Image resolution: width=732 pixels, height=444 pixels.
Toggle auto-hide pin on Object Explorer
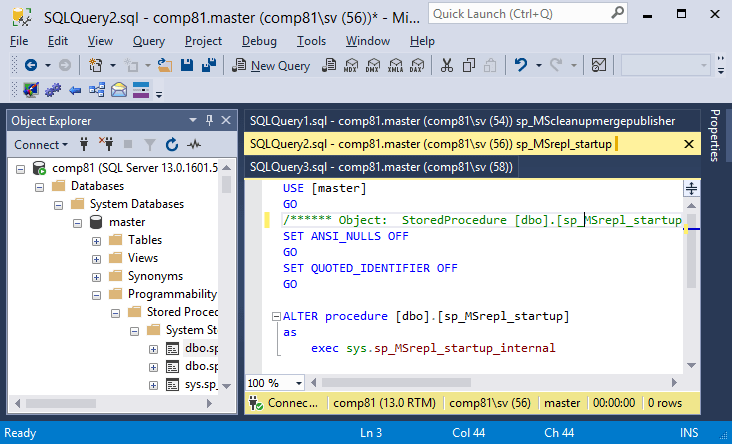(208, 120)
